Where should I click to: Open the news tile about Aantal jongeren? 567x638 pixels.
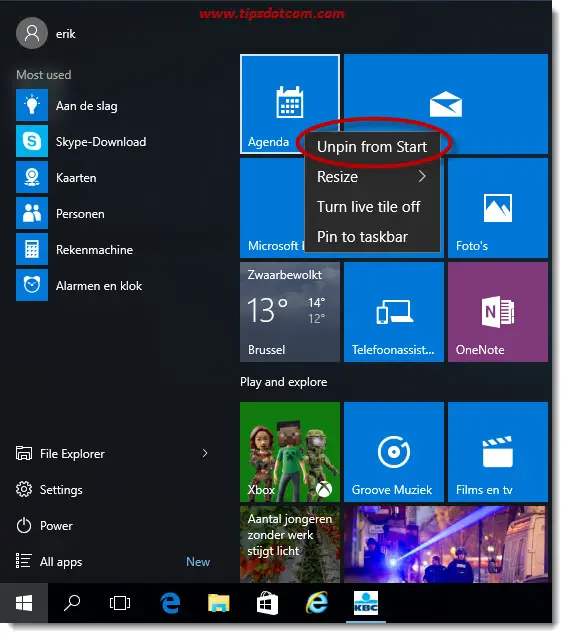coord(290,544)
